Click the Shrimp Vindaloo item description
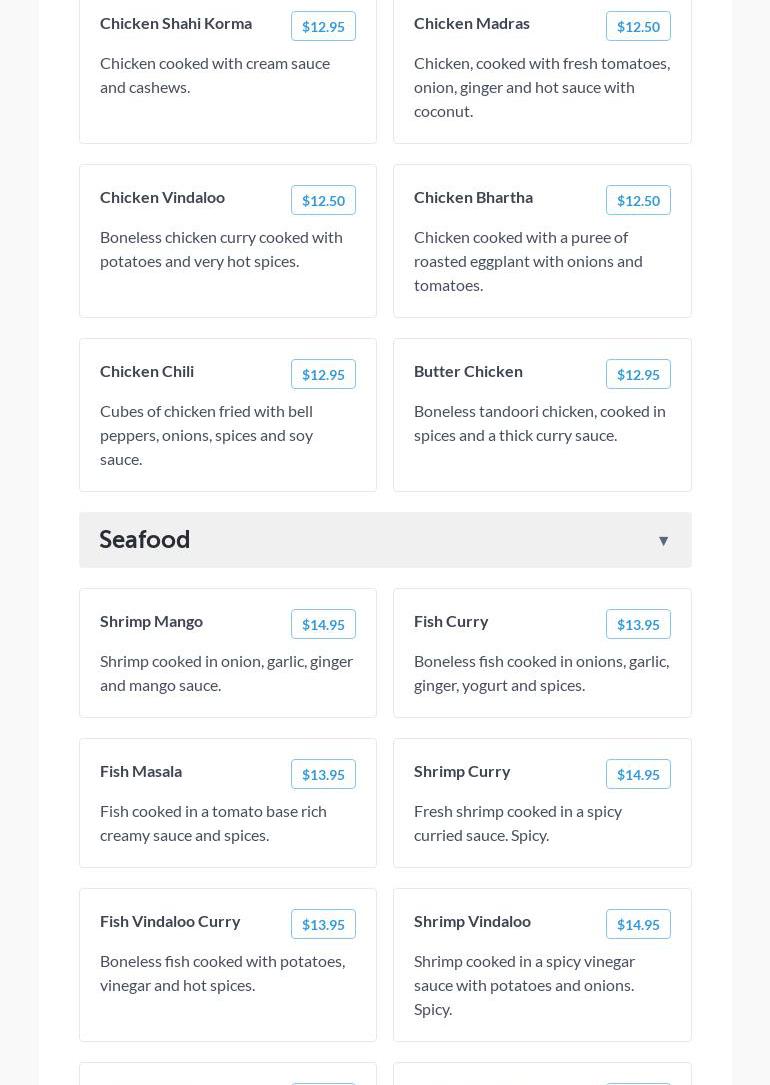The image size is (770, 1085). pyautogui.click(x=524, y=985)
